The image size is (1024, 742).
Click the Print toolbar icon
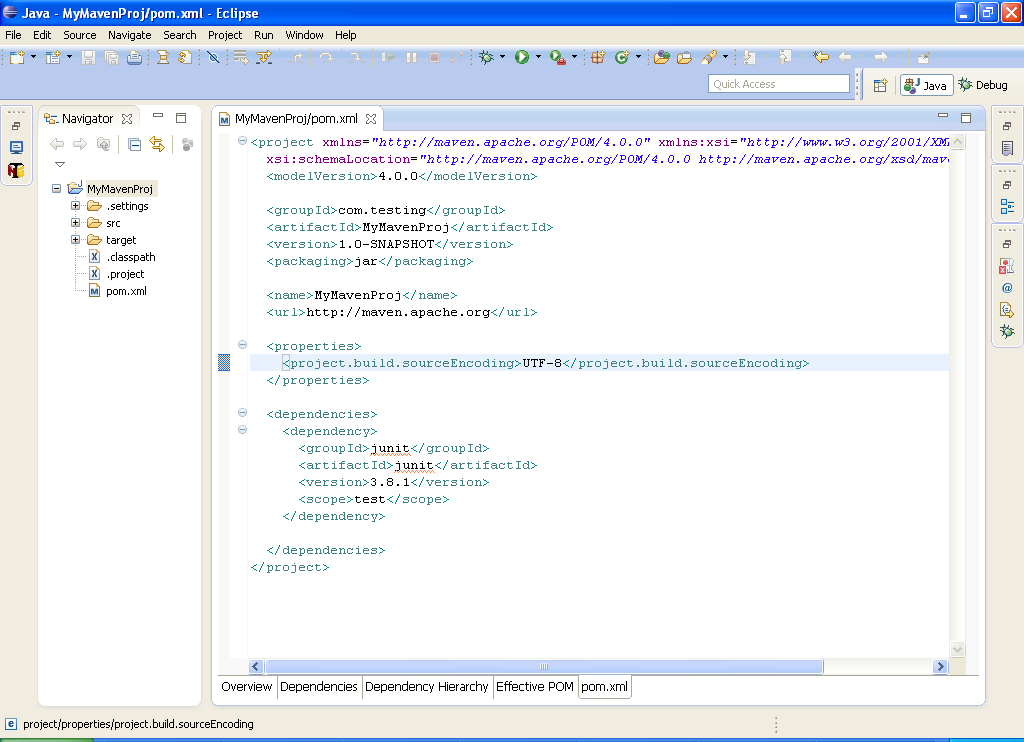[x=135, y=57]
